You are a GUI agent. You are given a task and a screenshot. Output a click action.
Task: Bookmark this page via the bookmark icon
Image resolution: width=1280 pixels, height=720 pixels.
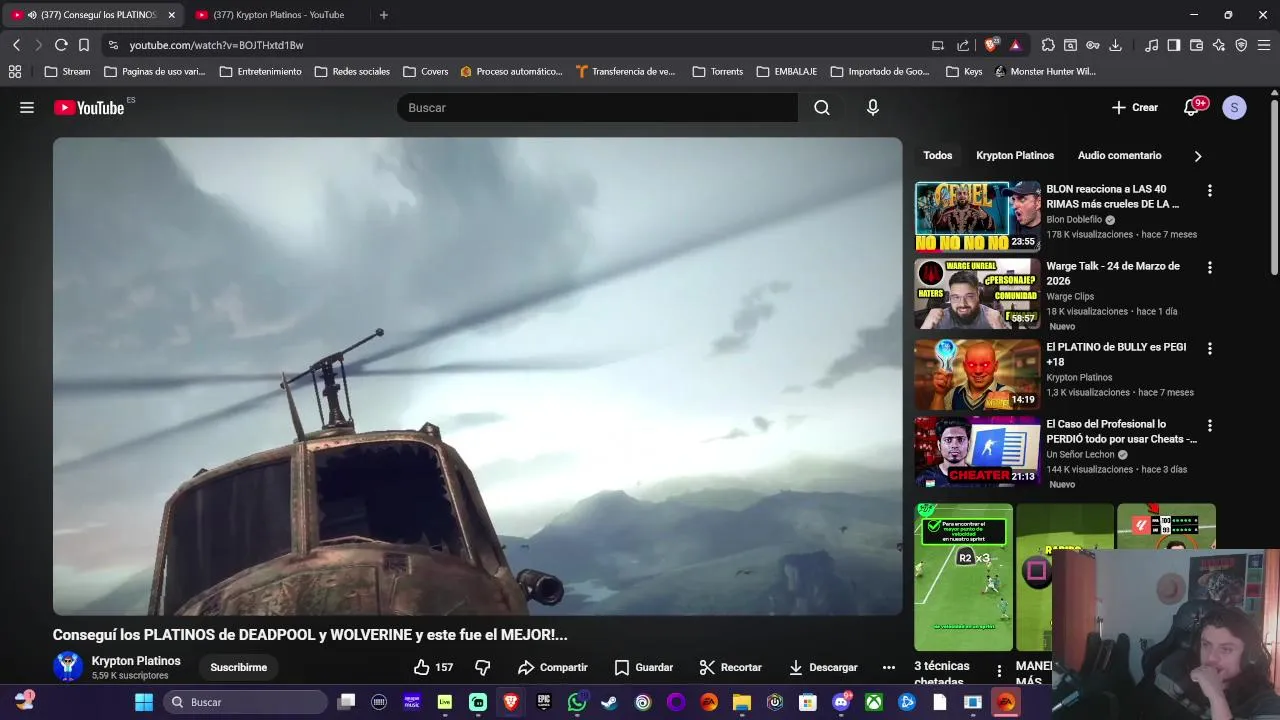[84, 45]
